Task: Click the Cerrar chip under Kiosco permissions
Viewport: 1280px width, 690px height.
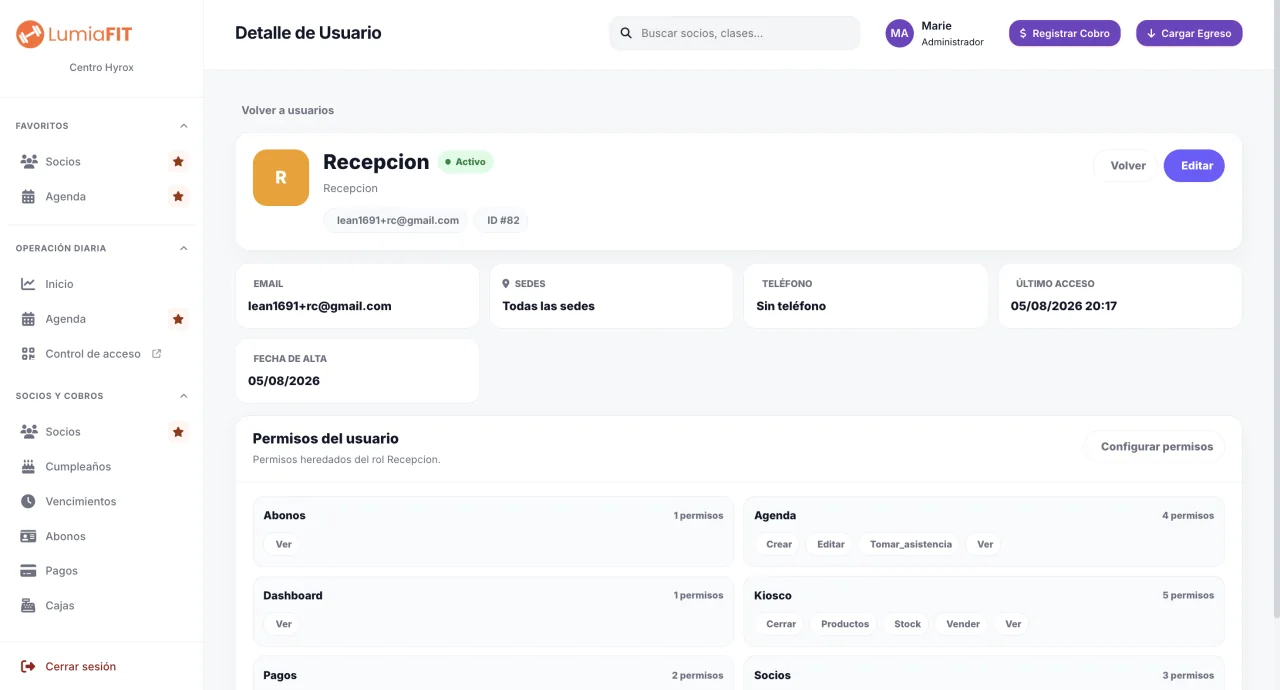Action: coord(781,624)
